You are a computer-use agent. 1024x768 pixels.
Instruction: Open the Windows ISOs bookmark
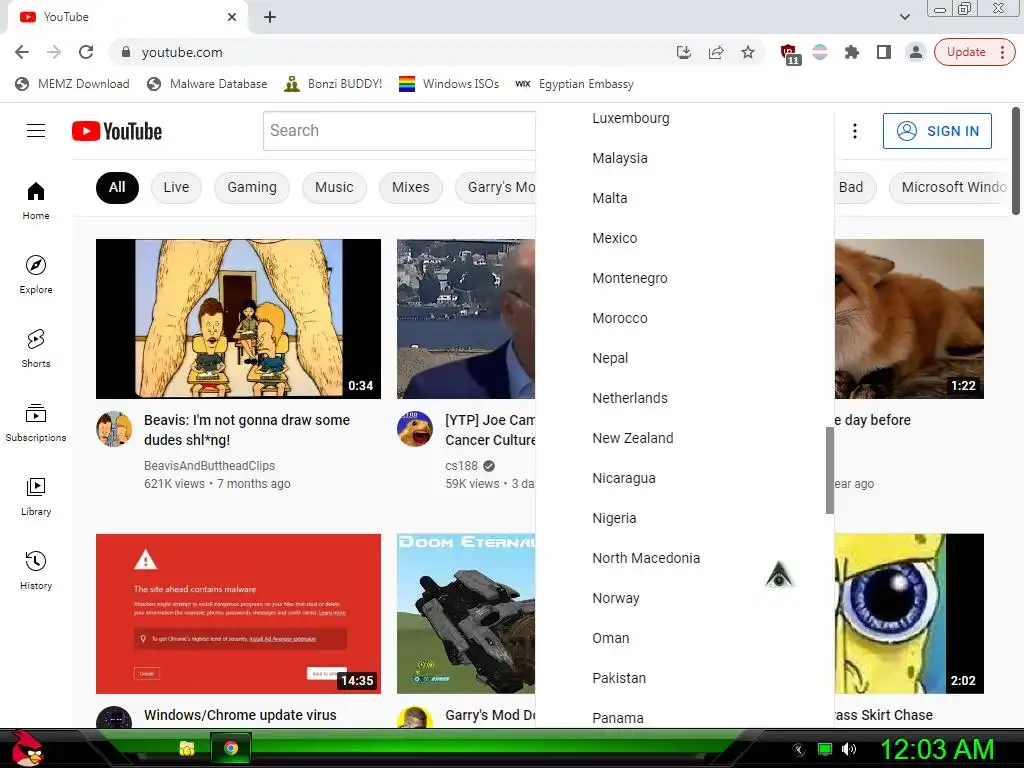[x=449, y=84]
